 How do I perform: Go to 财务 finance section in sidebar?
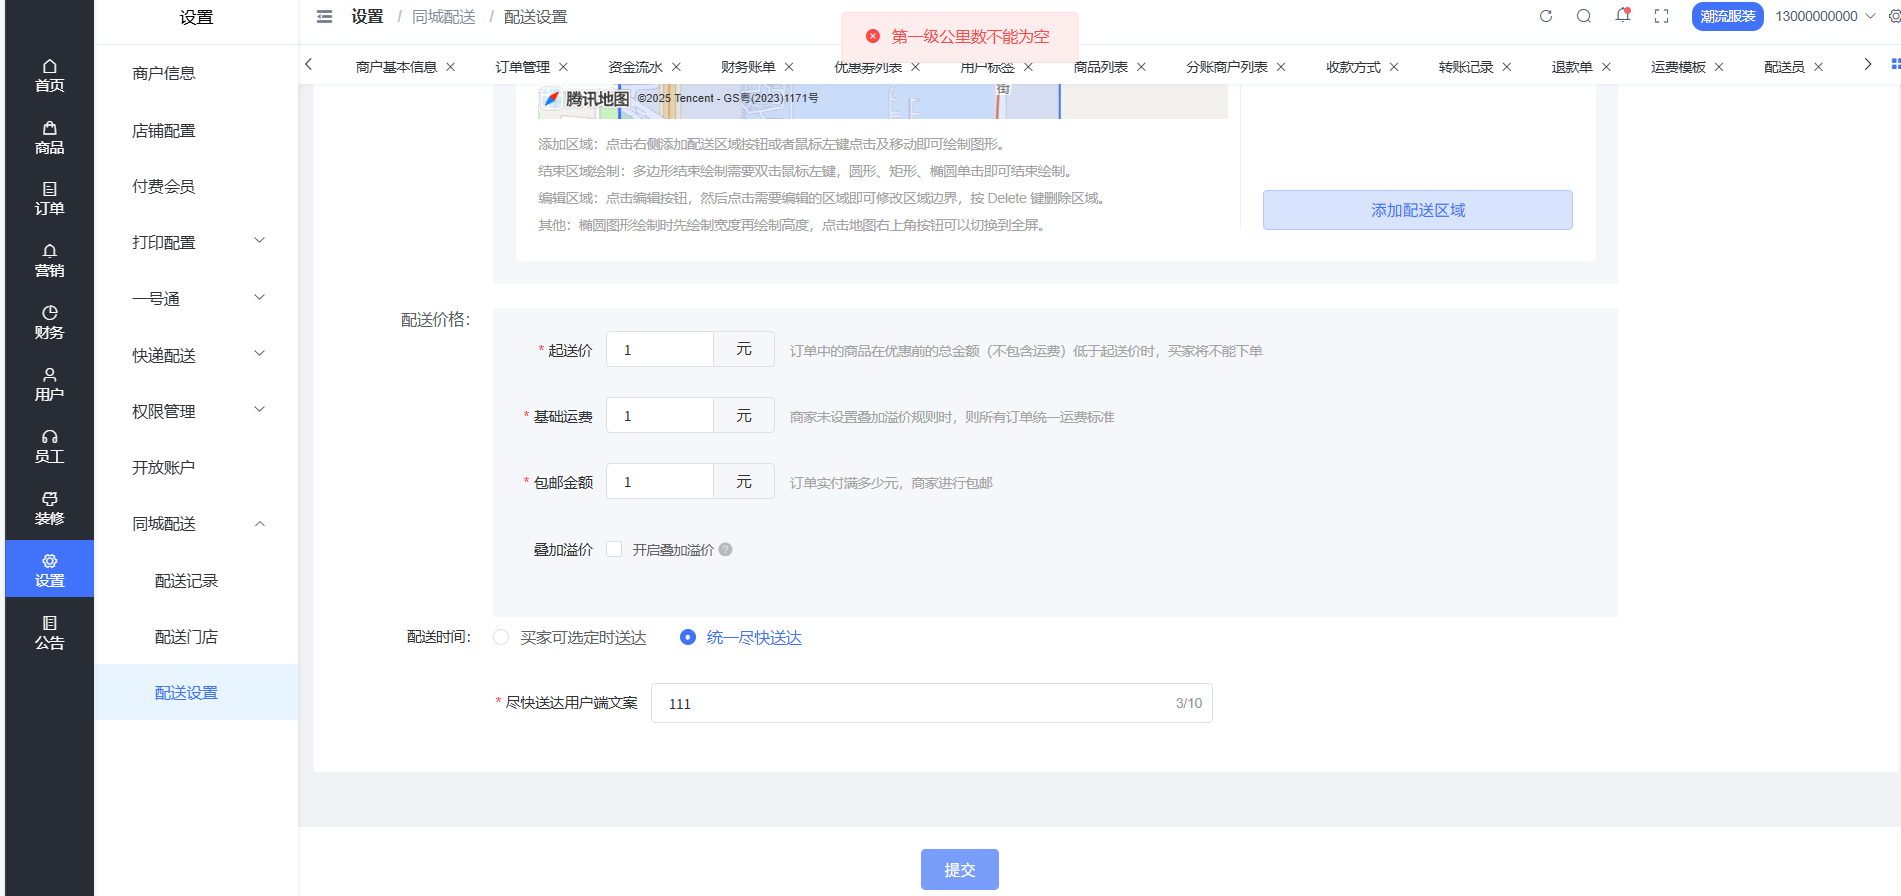(49, 322)
